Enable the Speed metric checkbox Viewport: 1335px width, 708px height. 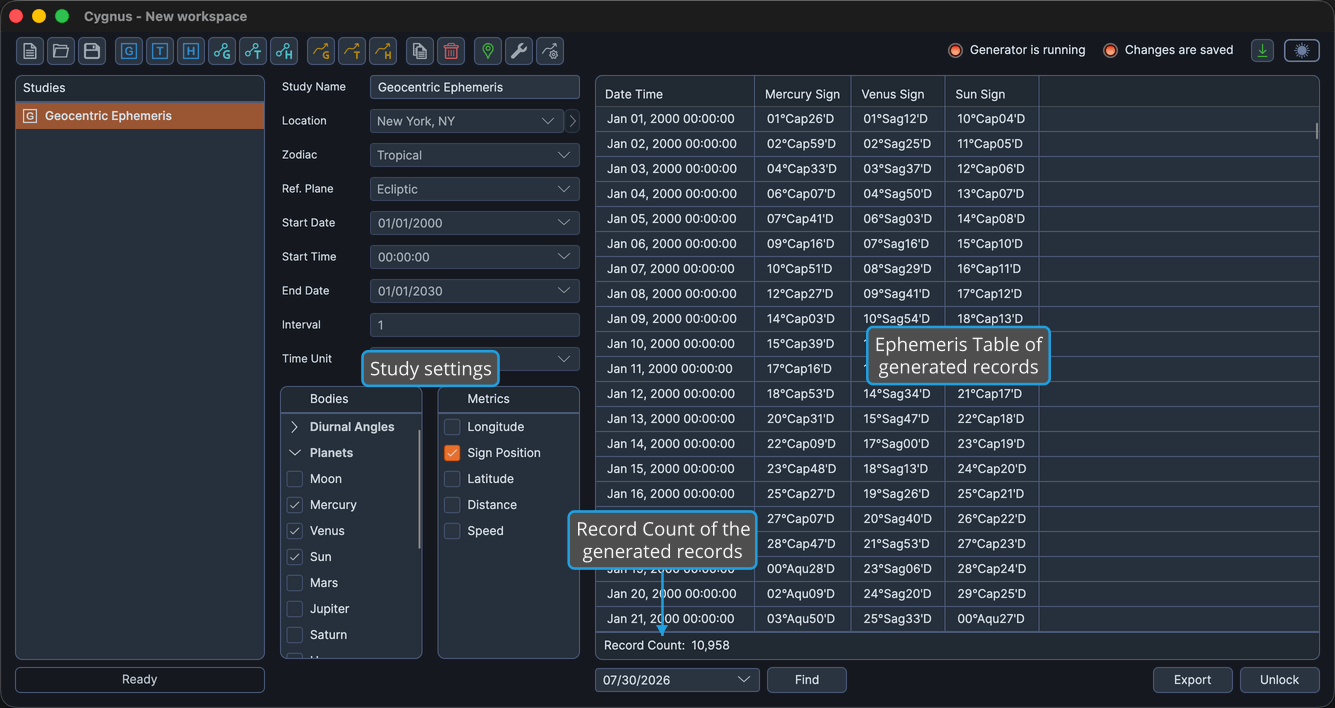point(452,531)
